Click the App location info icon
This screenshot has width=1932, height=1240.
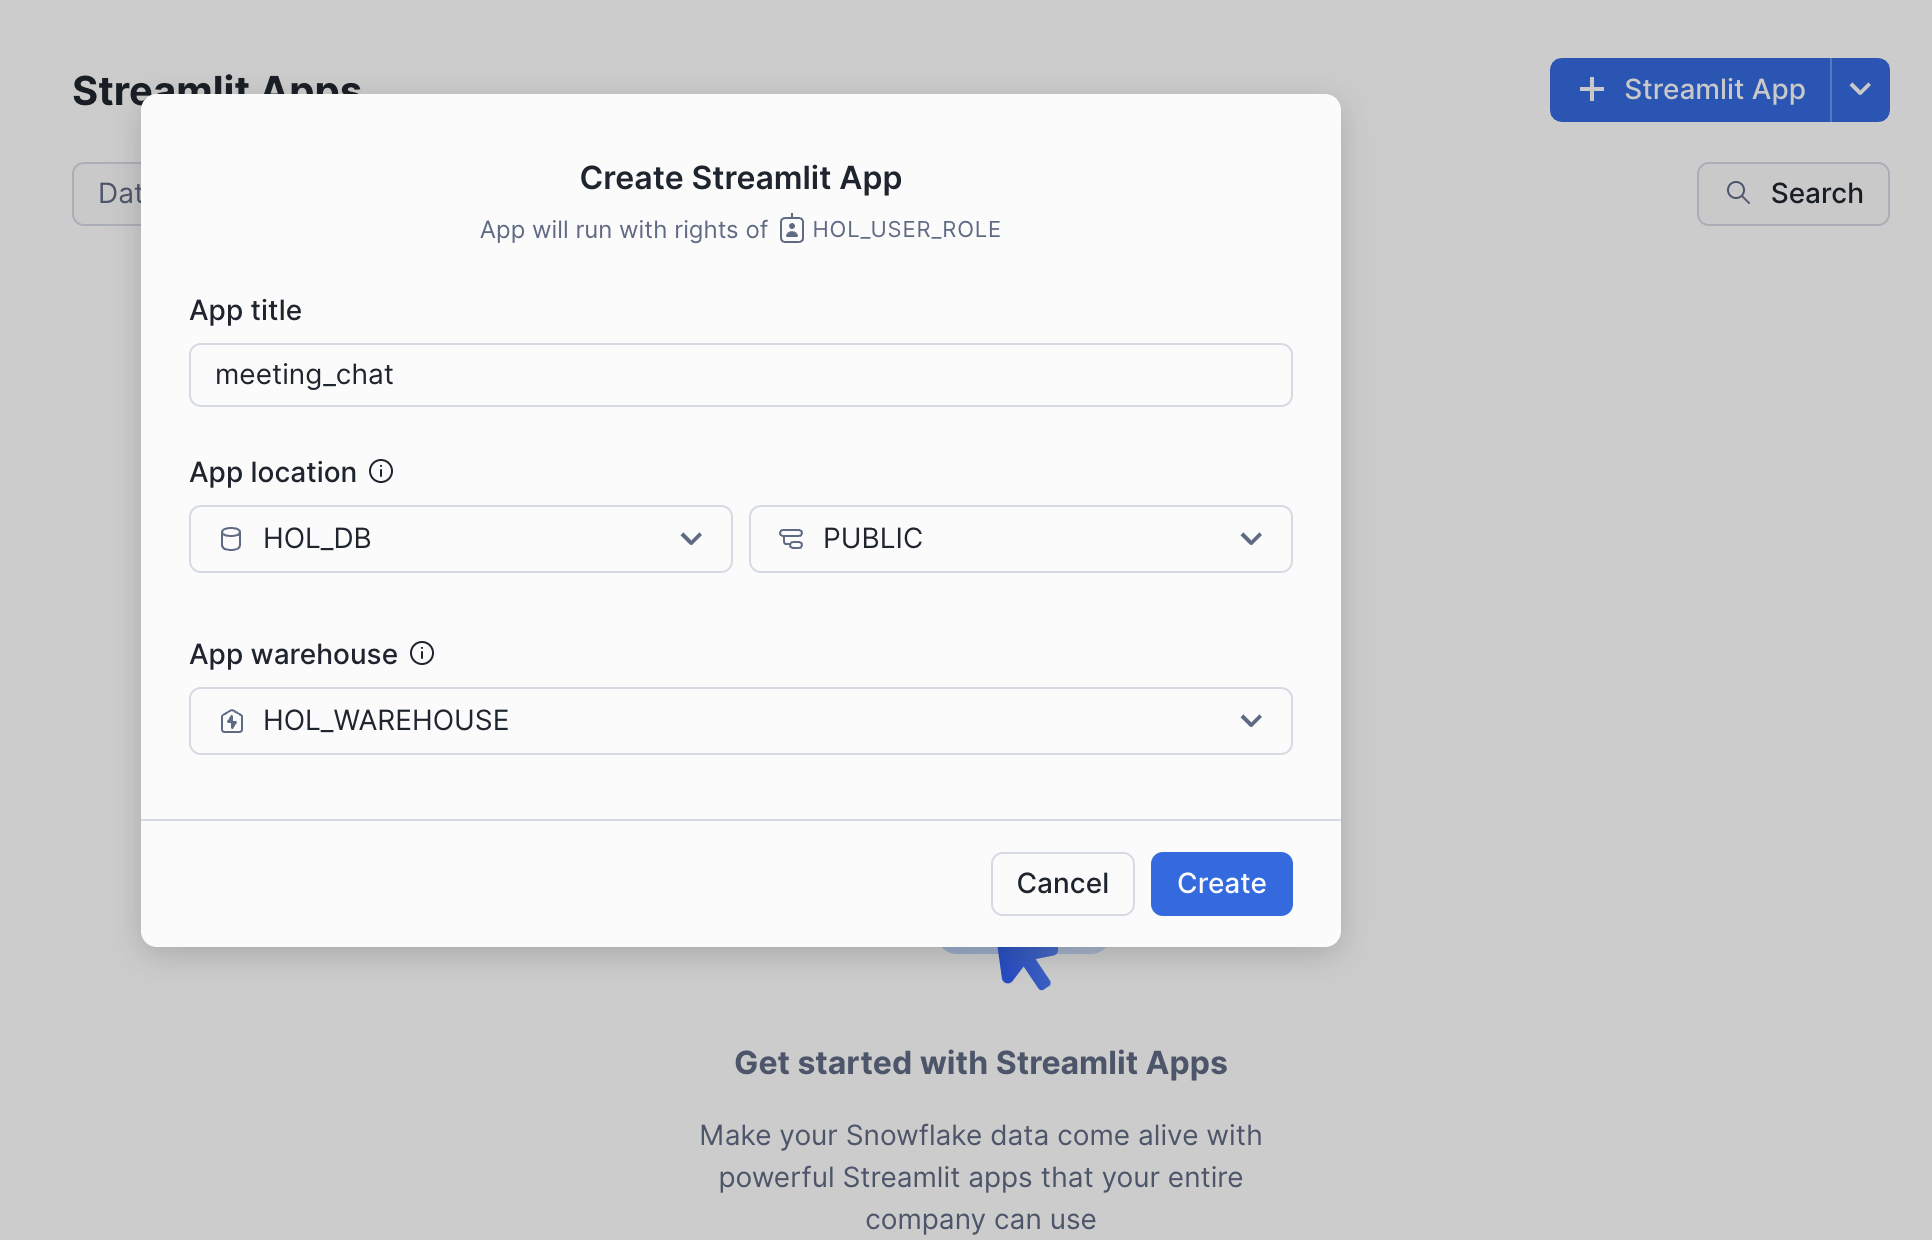click(381, 471)
